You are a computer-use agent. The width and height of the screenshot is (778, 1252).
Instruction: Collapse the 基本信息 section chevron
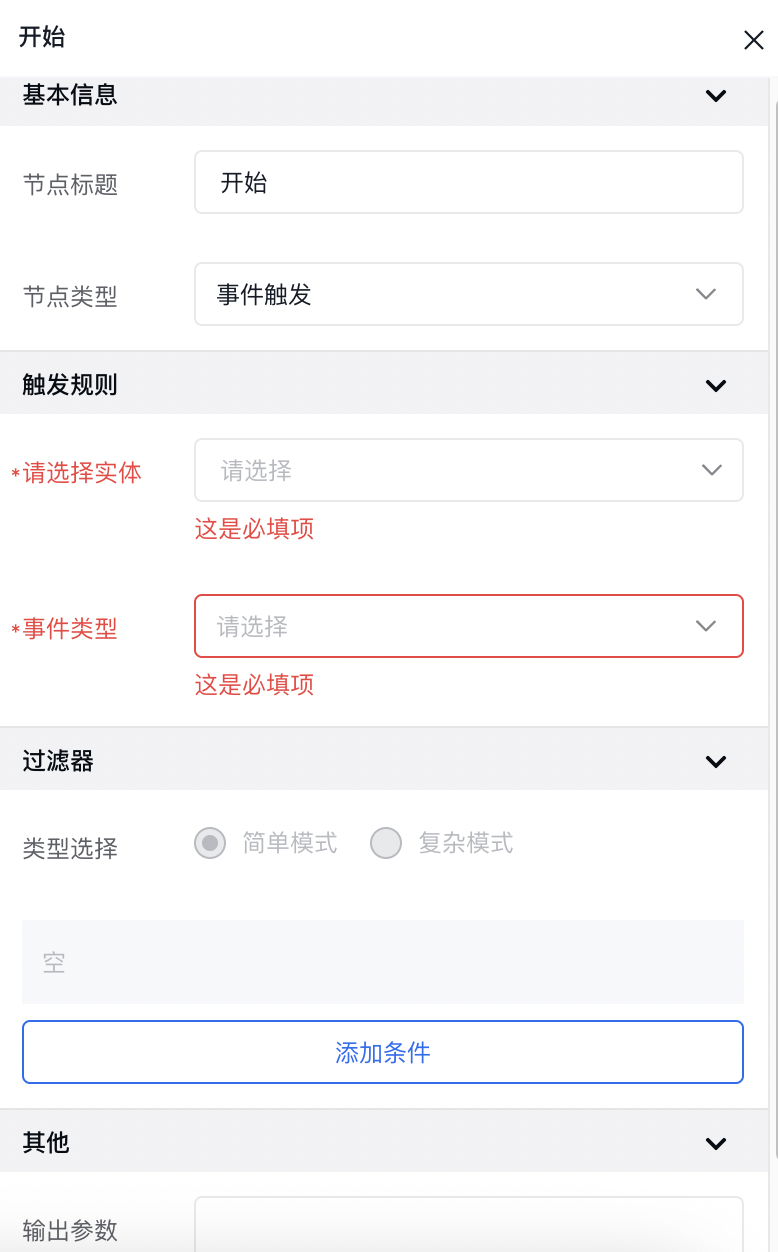[716, 96]
